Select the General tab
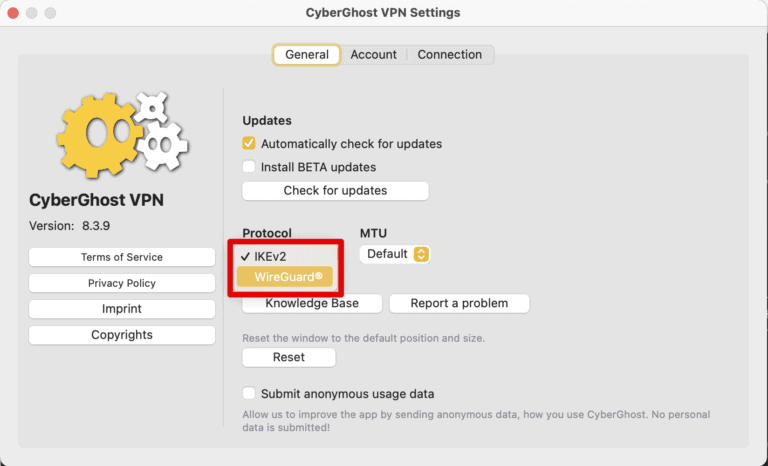768x466 pixels. coord(306,55)
